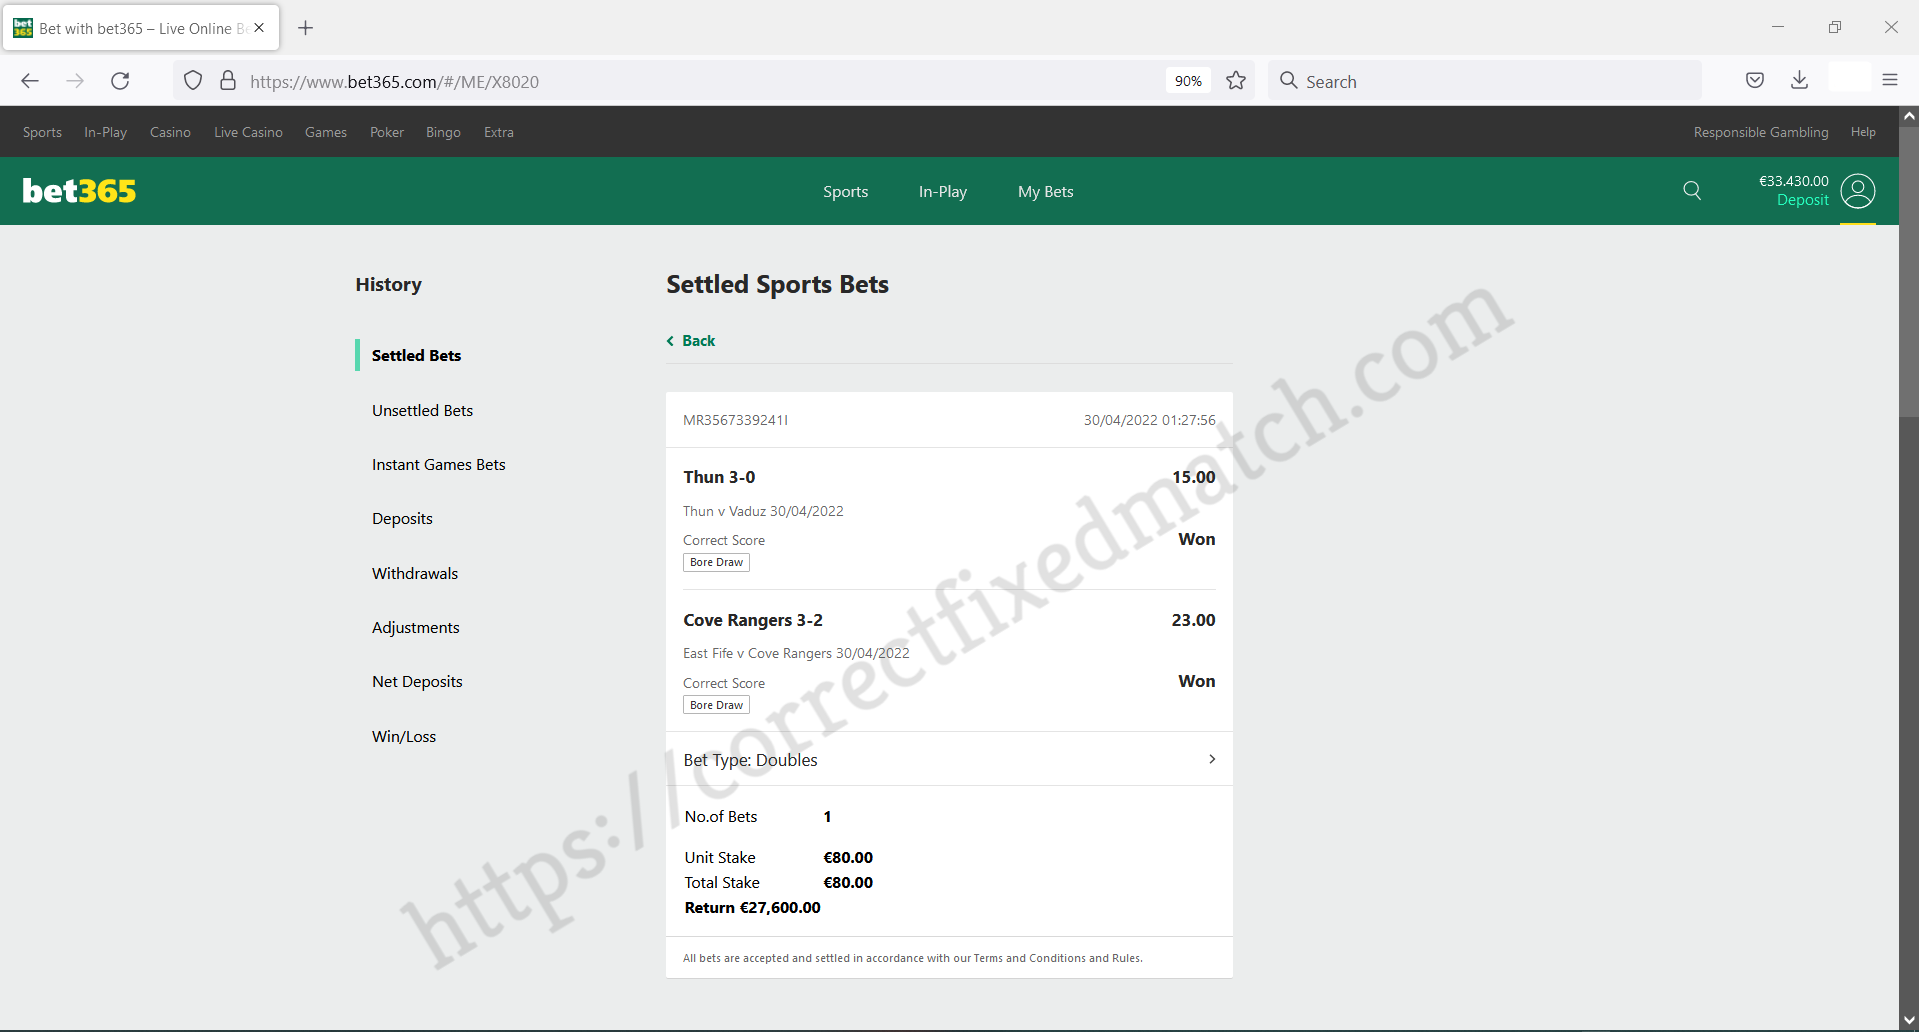Open the bet365 search

pyautogui.click(x=1691, y=190)
